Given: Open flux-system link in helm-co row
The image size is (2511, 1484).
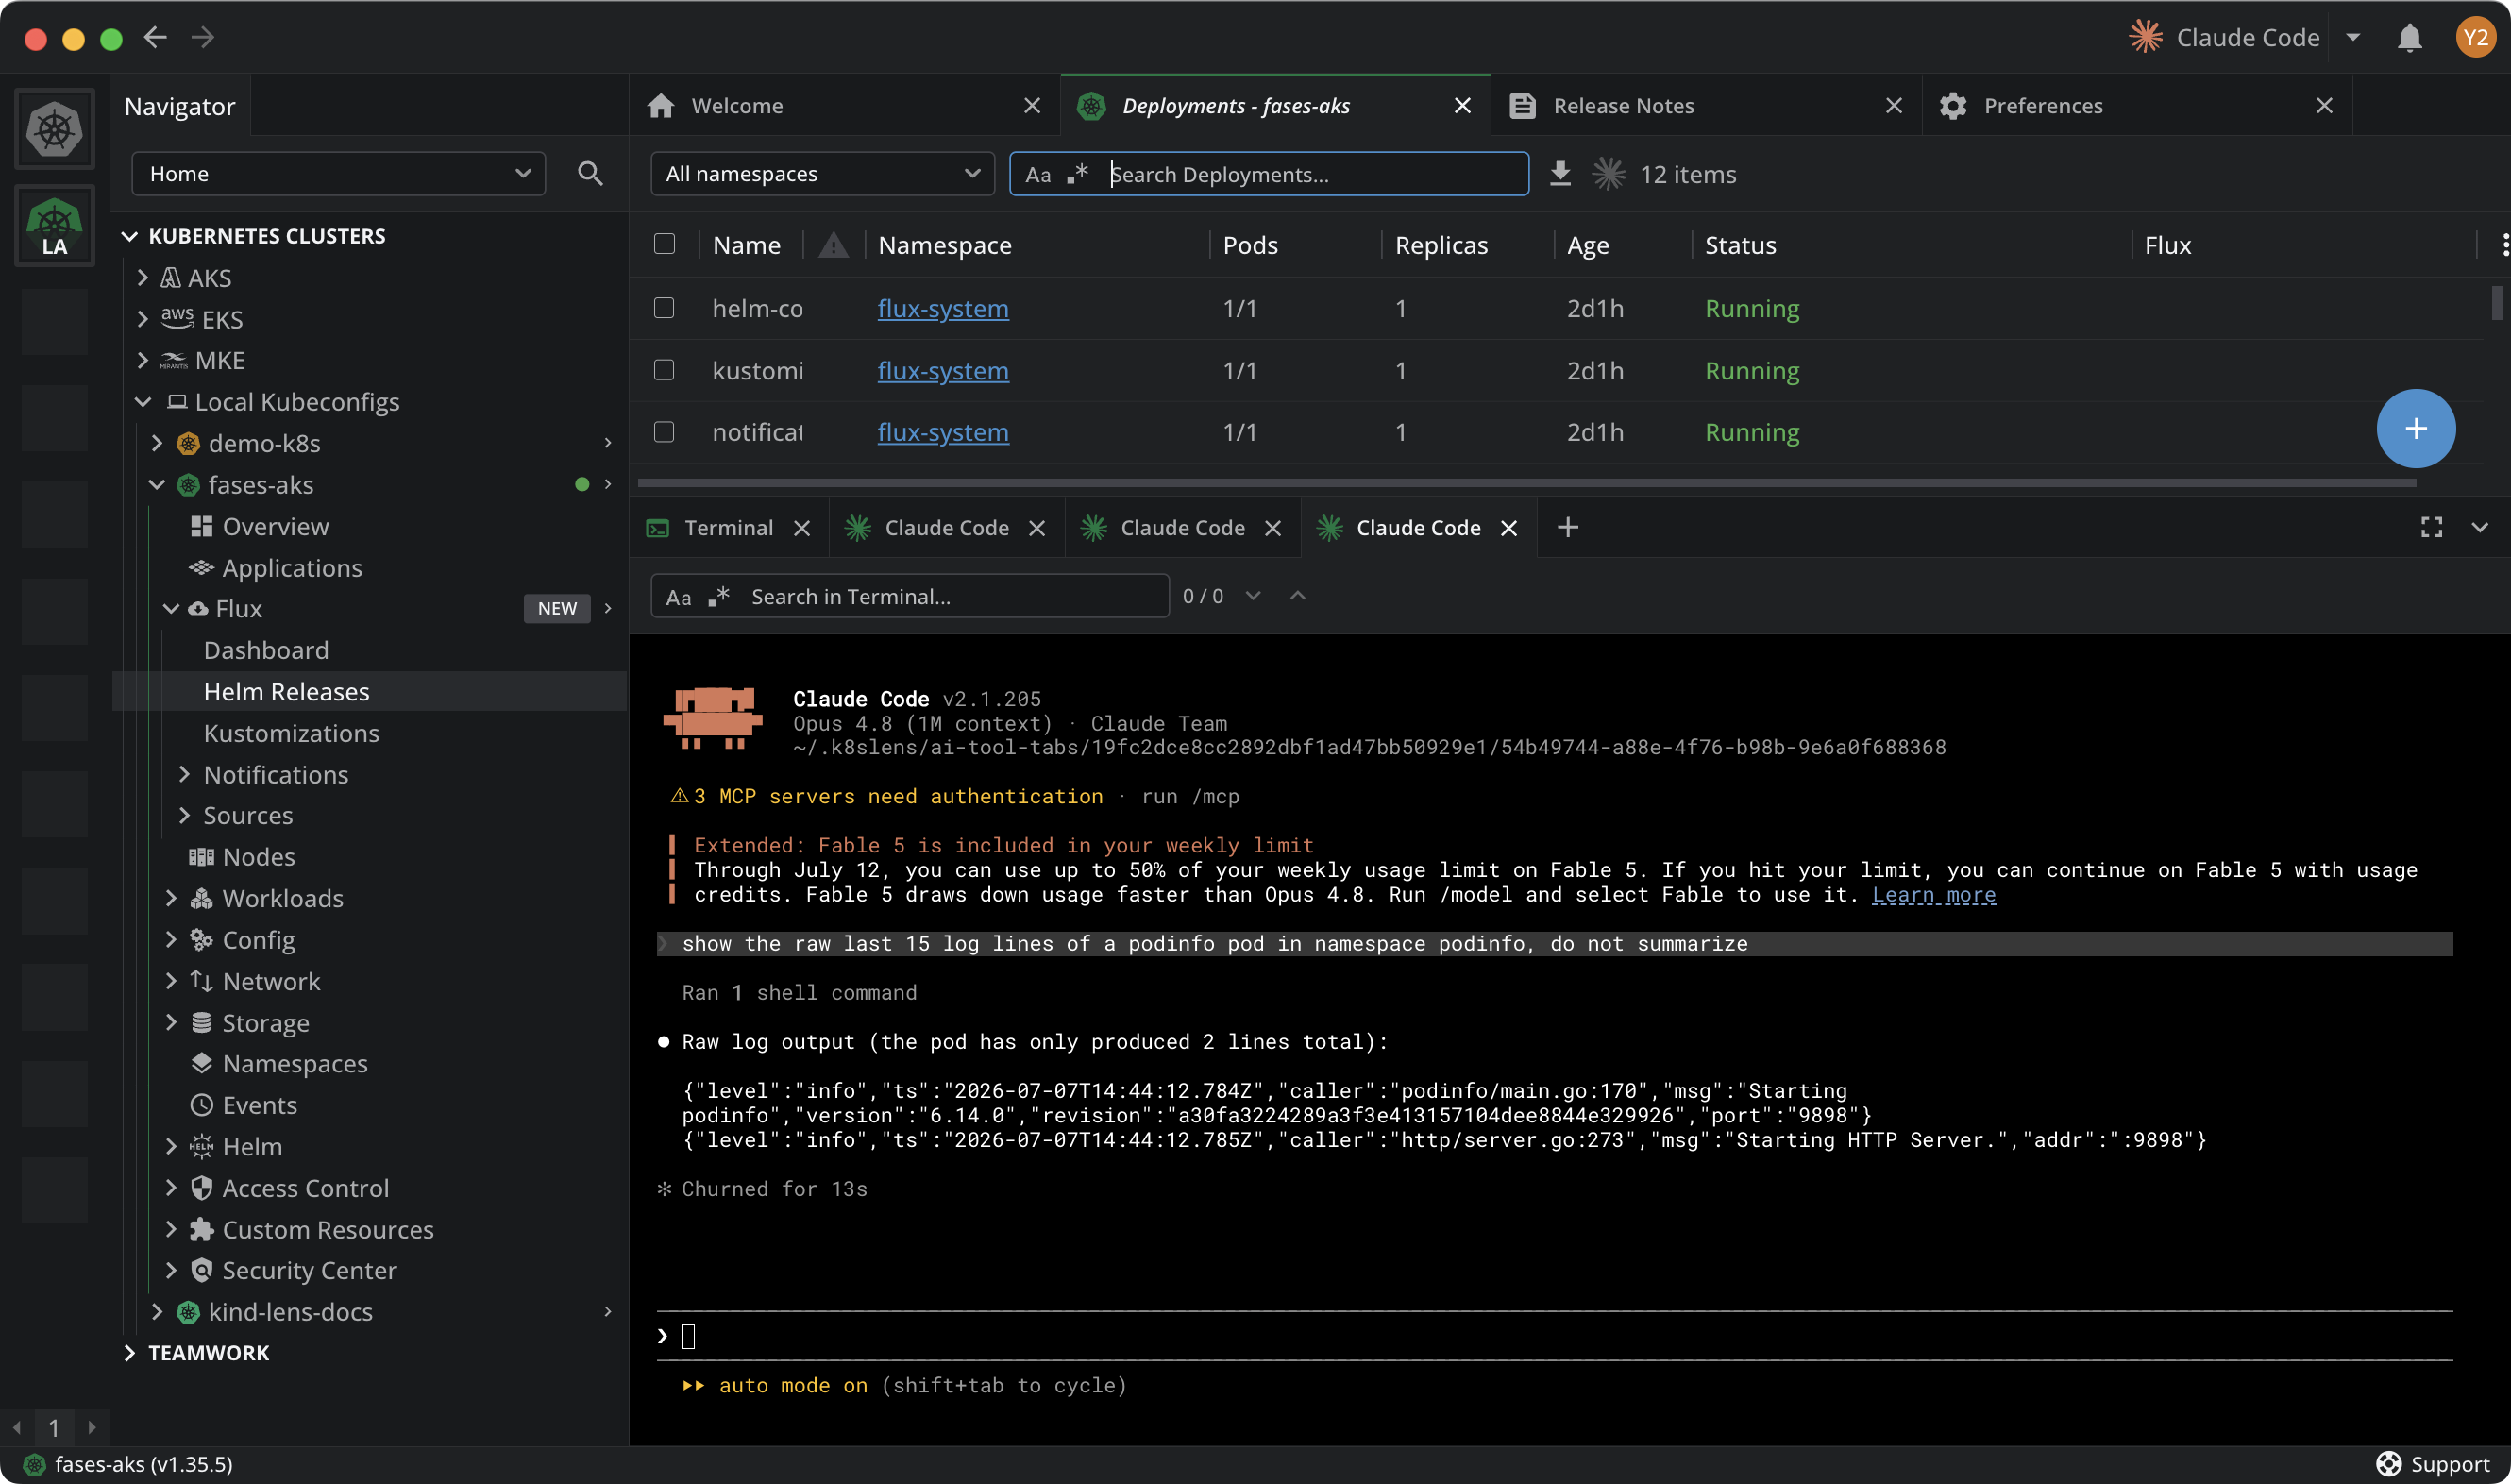Looking at the screenshot, I should click(x=943, y=309).
